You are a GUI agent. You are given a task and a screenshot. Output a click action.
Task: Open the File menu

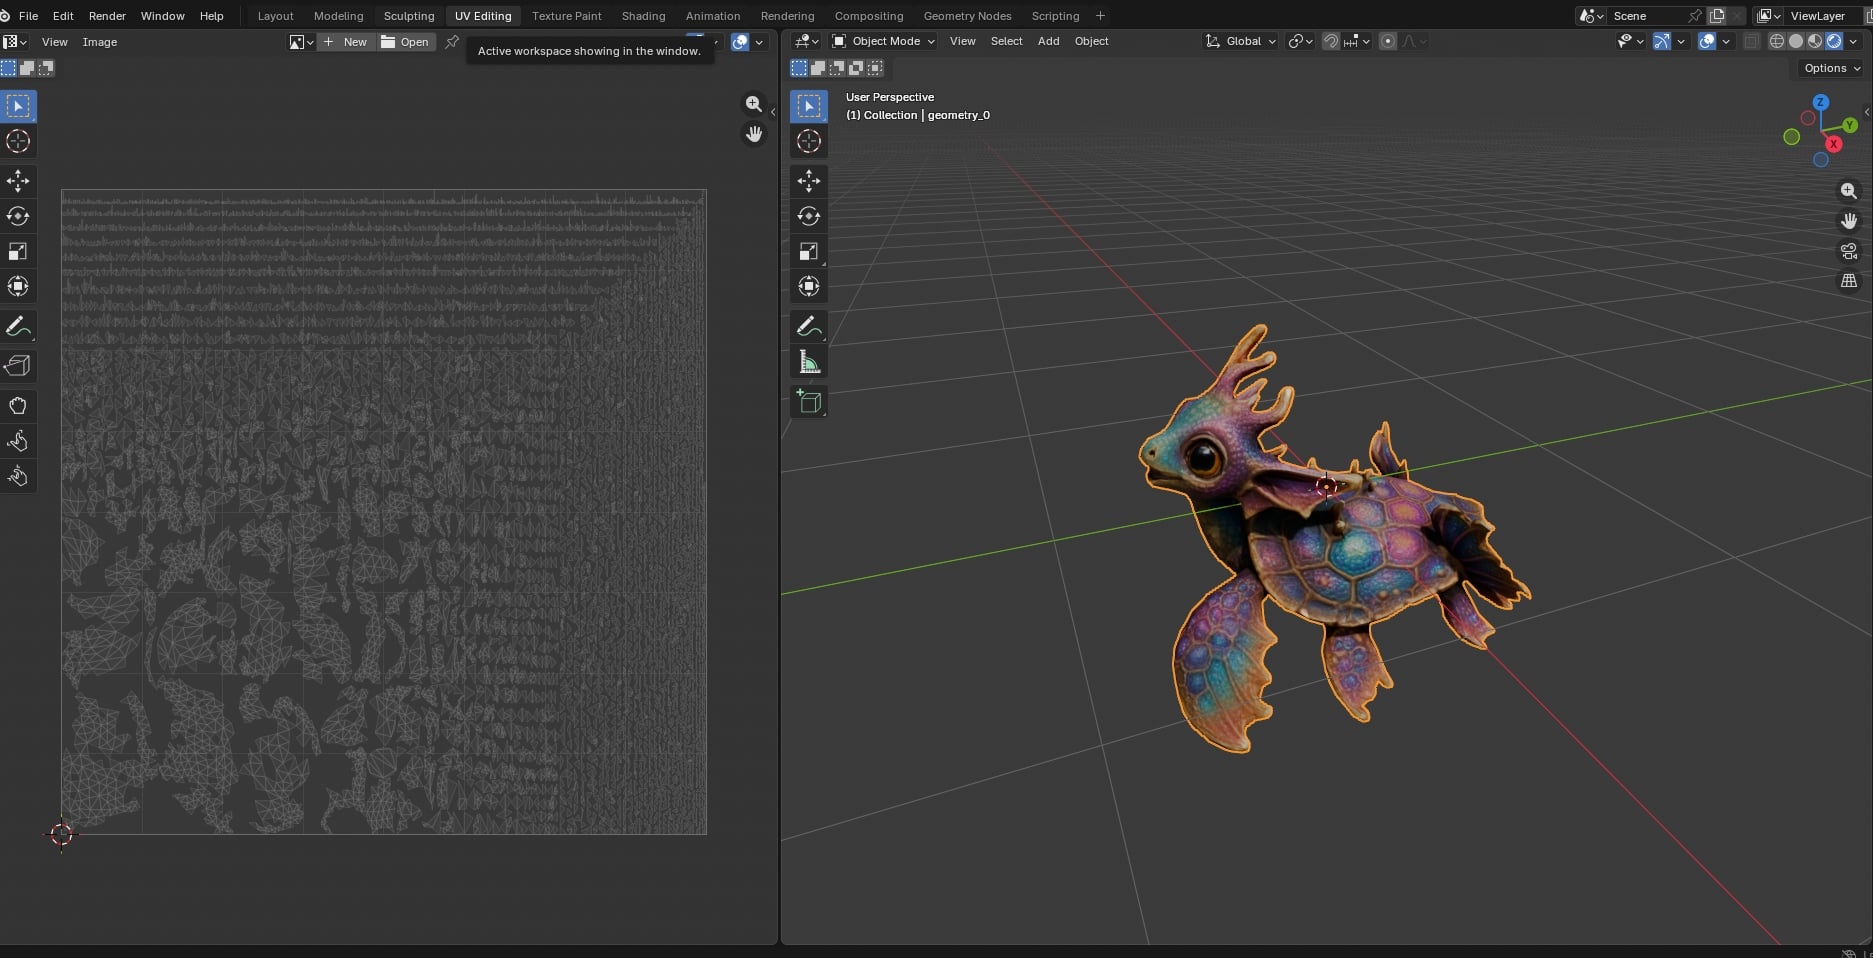point(29,16)
